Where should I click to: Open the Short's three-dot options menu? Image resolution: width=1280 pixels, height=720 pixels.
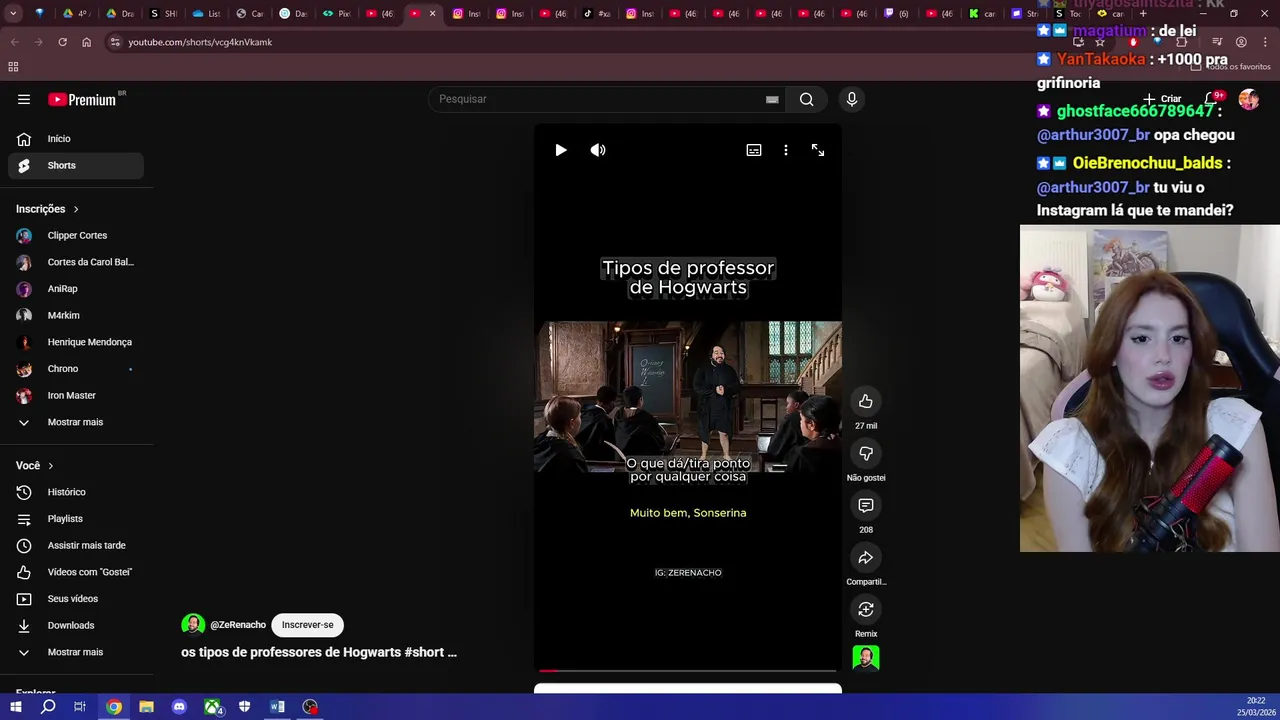786,150
